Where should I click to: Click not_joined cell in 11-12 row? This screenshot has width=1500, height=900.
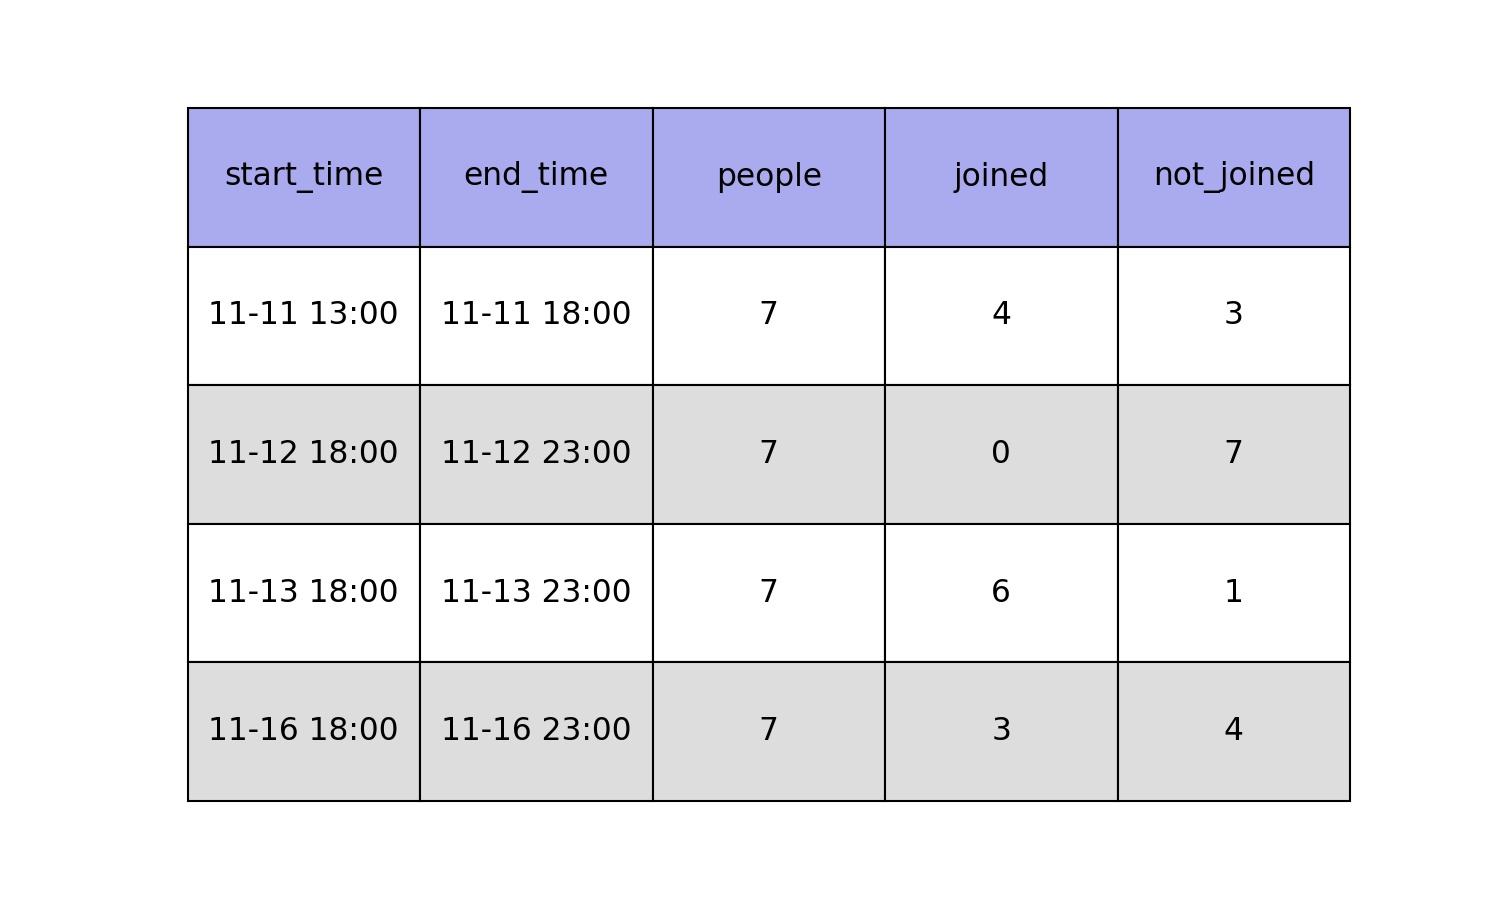[x=1234, y=454]
